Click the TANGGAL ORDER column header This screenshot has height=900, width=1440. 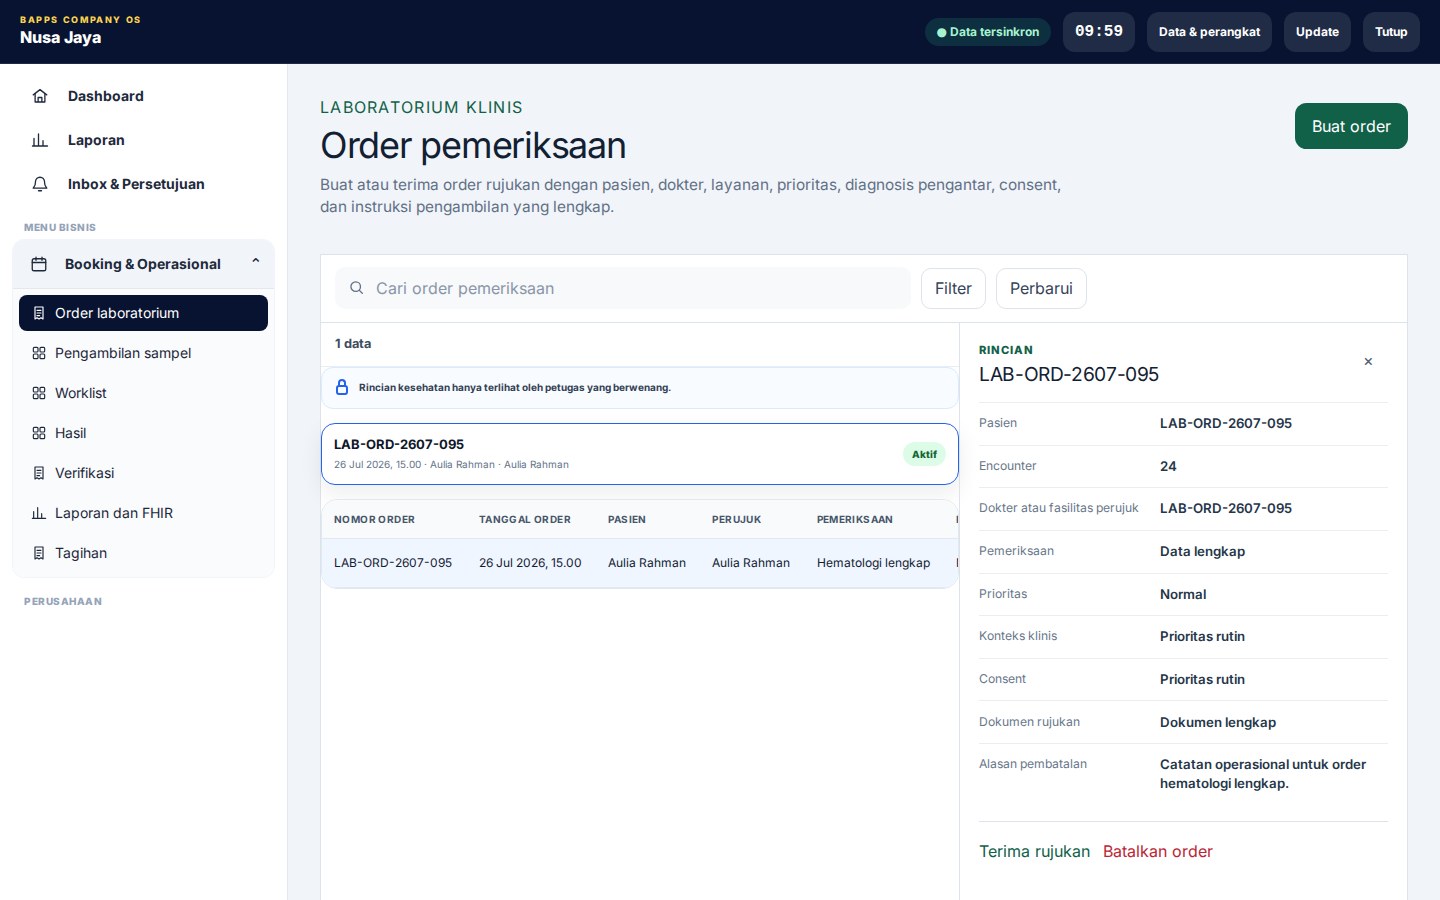point(525,520)
